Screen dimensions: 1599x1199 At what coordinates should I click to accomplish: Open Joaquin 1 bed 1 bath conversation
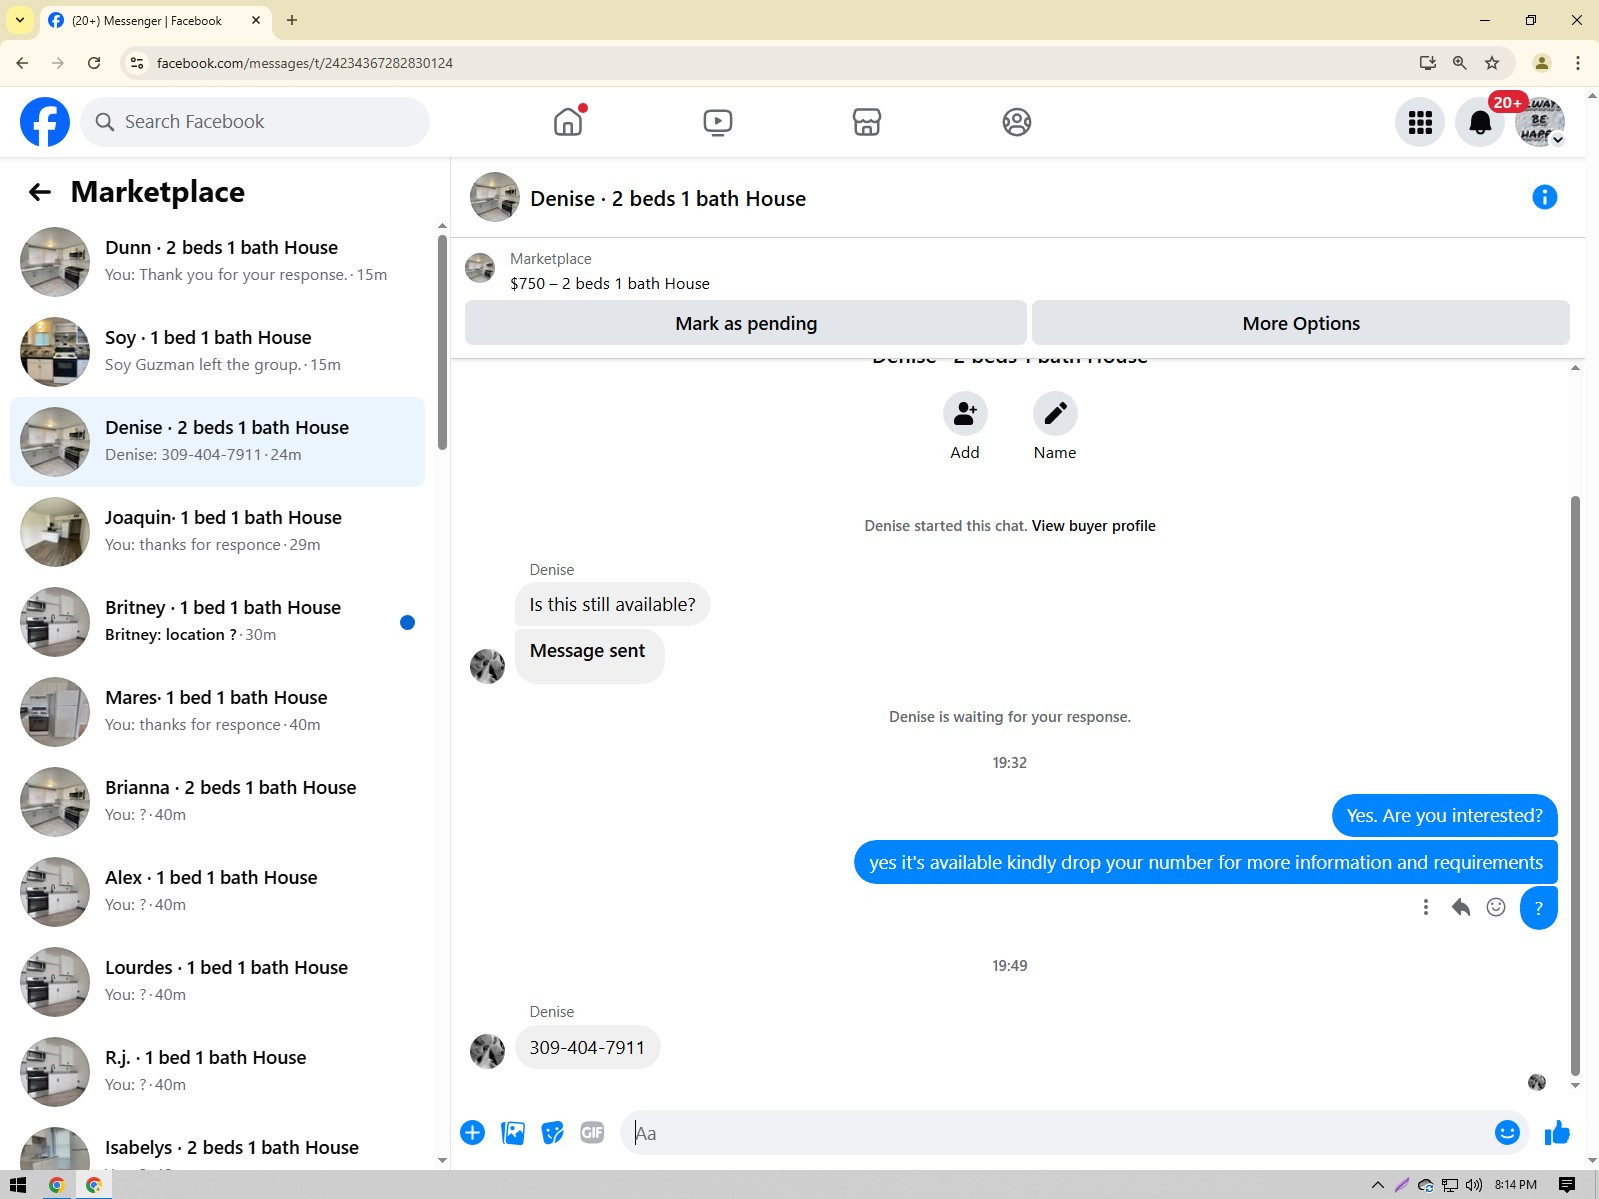click(217, 532)
